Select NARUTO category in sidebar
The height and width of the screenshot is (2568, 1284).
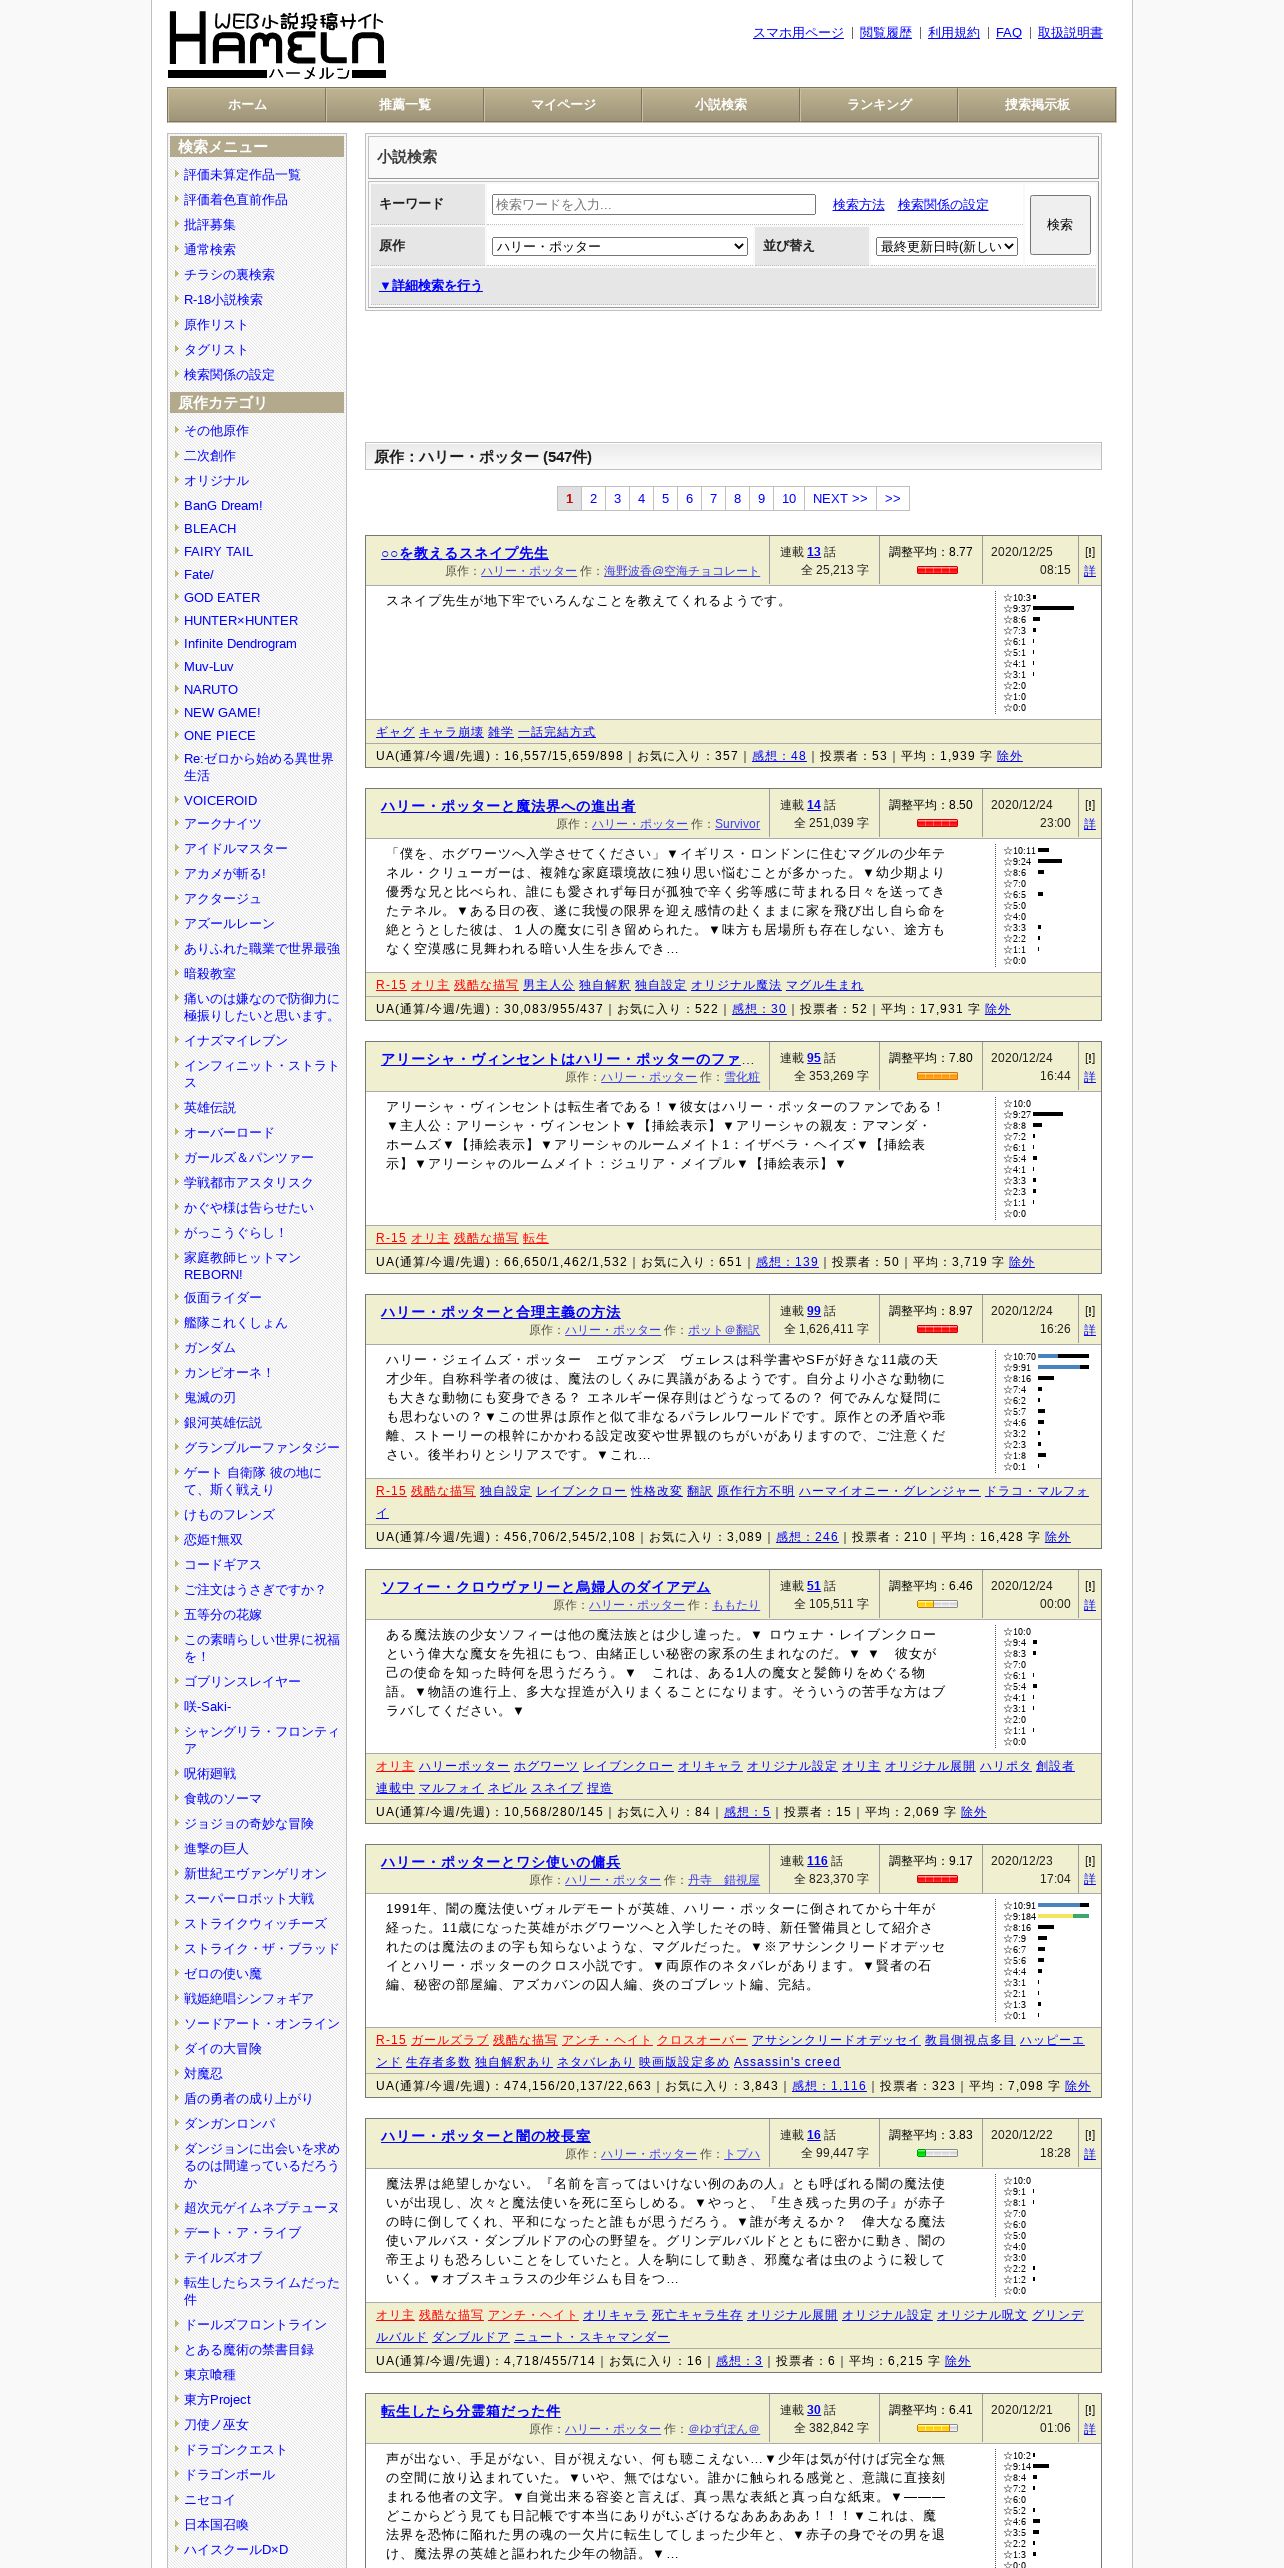pos(211,690)
